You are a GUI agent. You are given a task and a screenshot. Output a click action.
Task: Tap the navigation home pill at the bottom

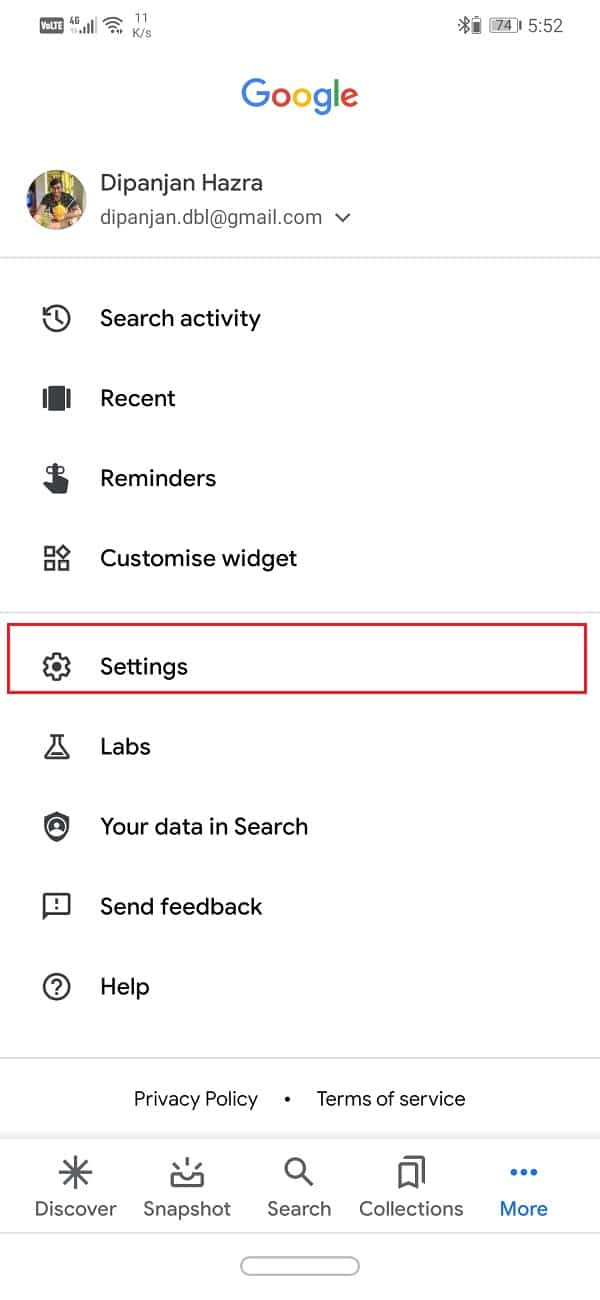pos(300,1266)
